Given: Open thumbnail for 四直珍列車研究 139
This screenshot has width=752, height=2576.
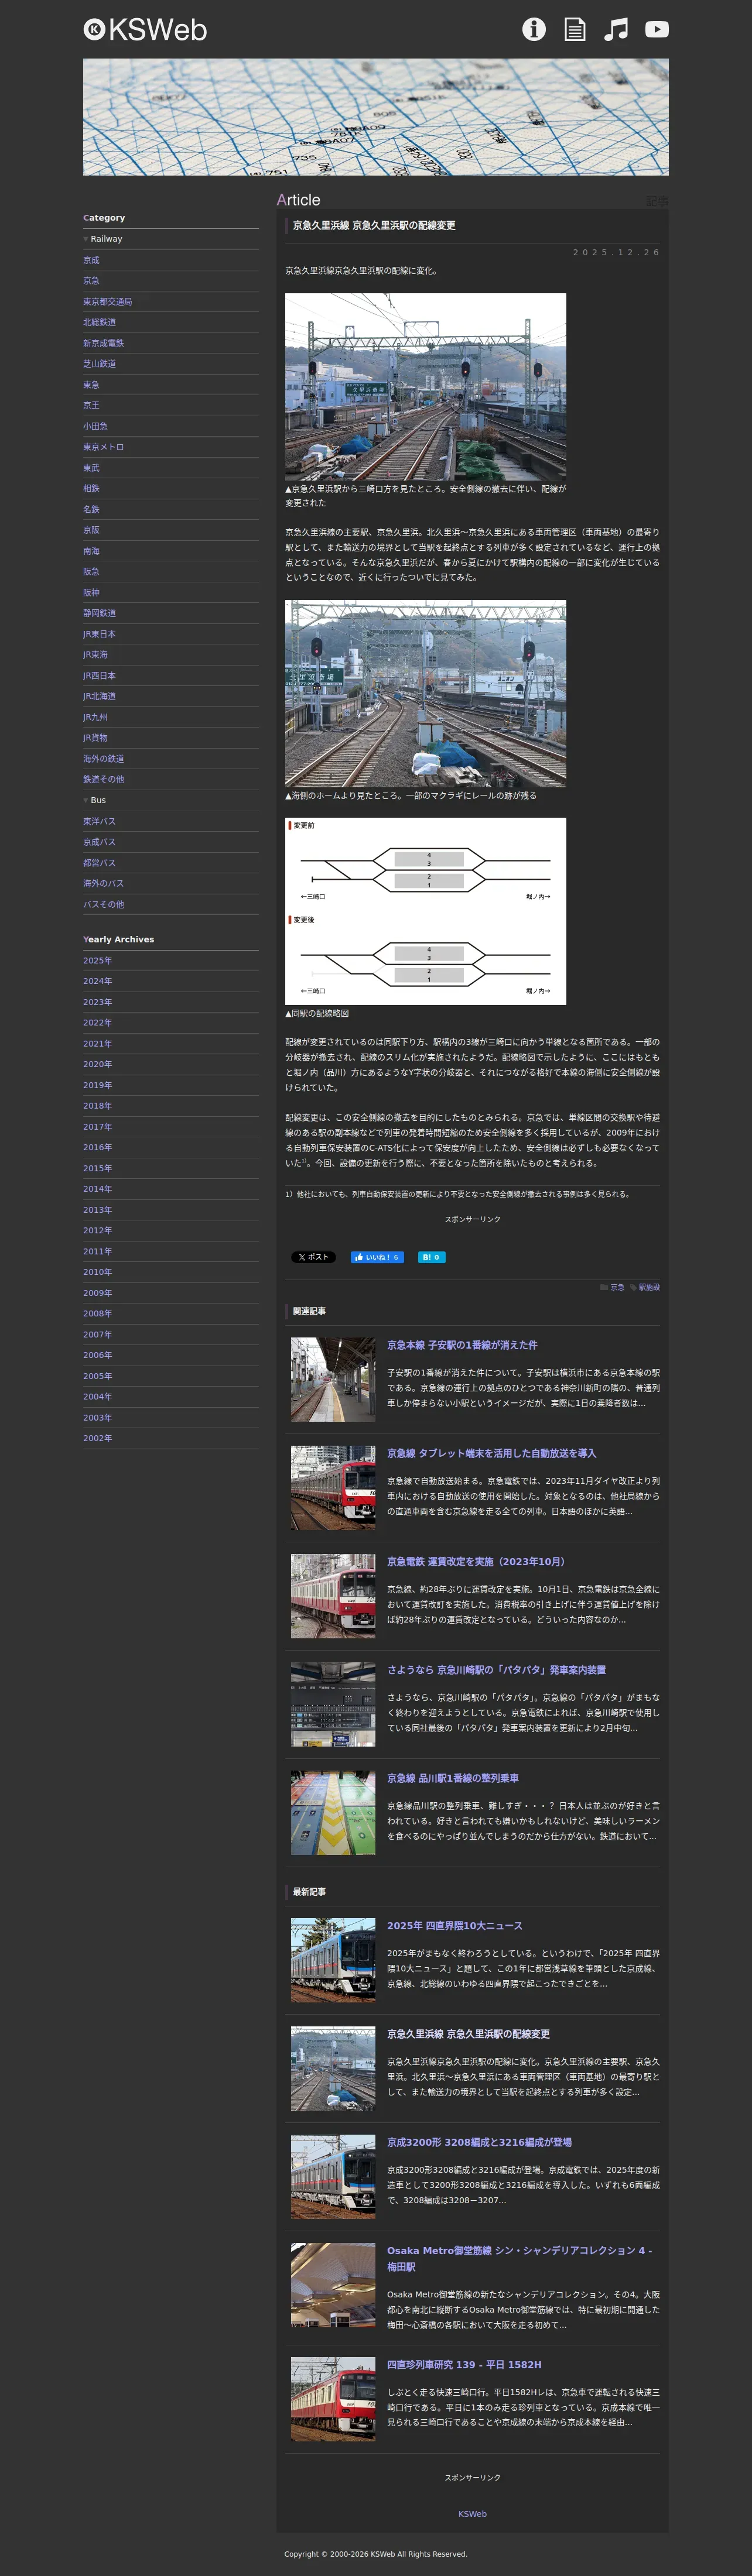Looking at the screenshot, I should click(x=333, y=2399).
